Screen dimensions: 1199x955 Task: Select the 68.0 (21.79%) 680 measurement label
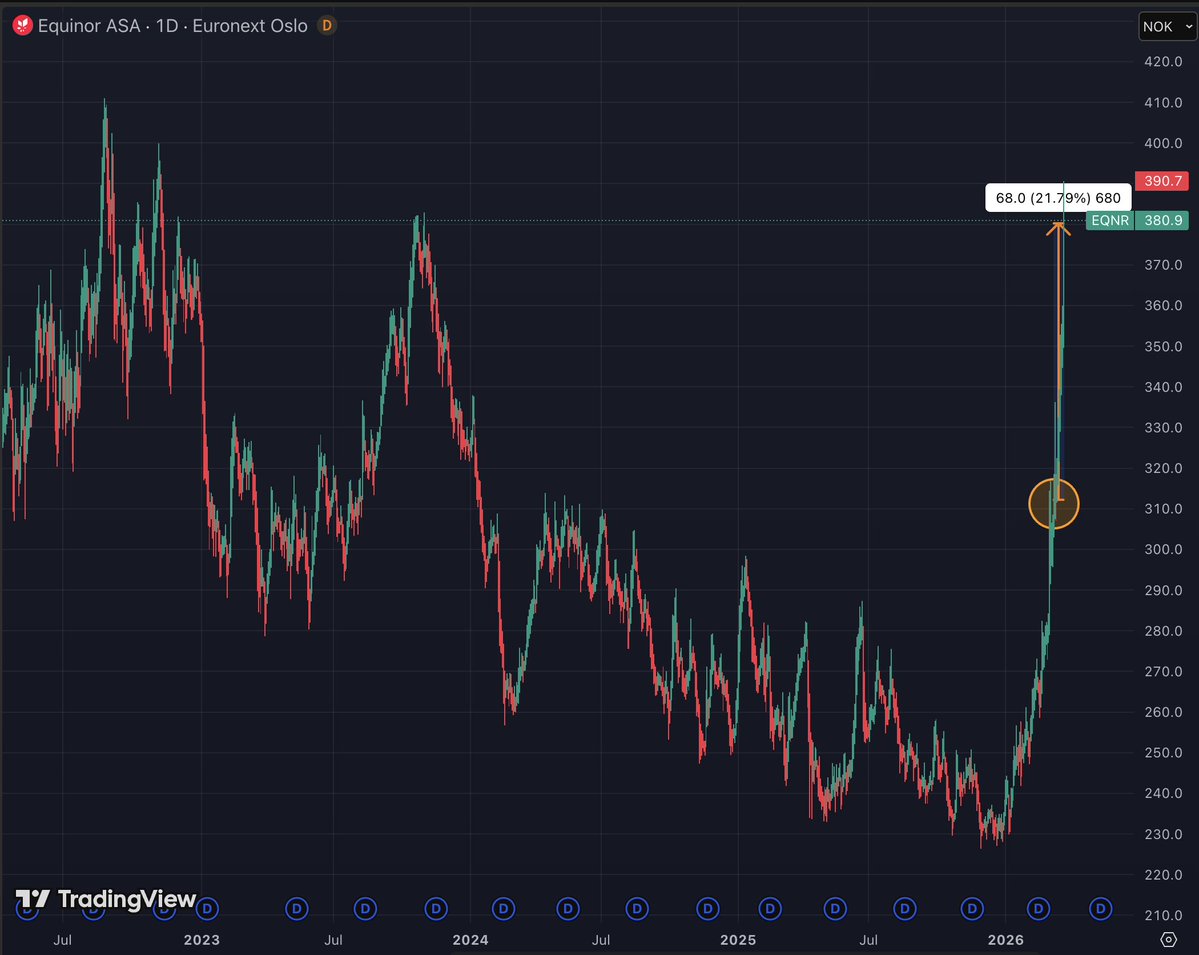coord(1058,198)
